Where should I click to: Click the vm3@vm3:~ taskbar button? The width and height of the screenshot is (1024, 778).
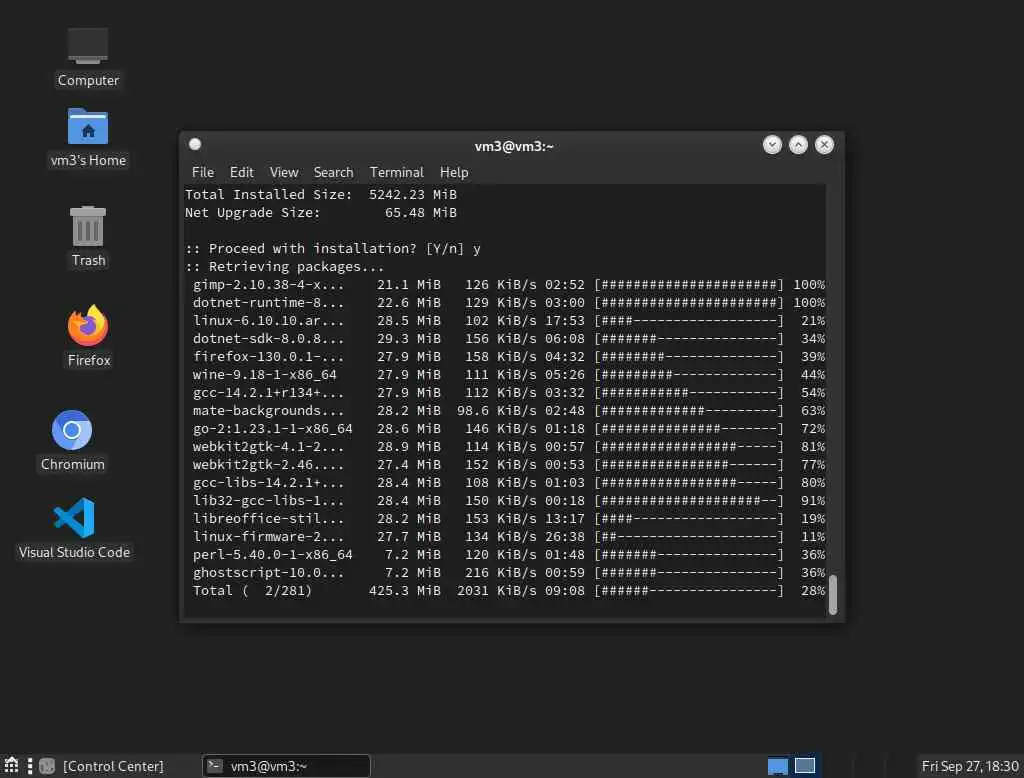[286, 766]
